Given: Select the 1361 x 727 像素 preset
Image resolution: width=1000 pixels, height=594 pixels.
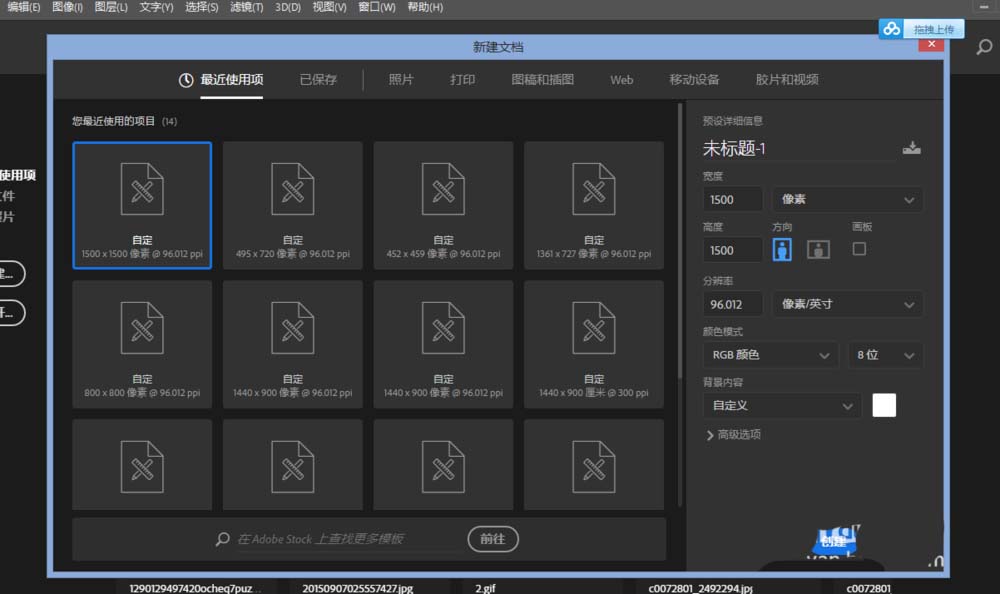Looking at the screenshot, I should click(x=594, y=205).
